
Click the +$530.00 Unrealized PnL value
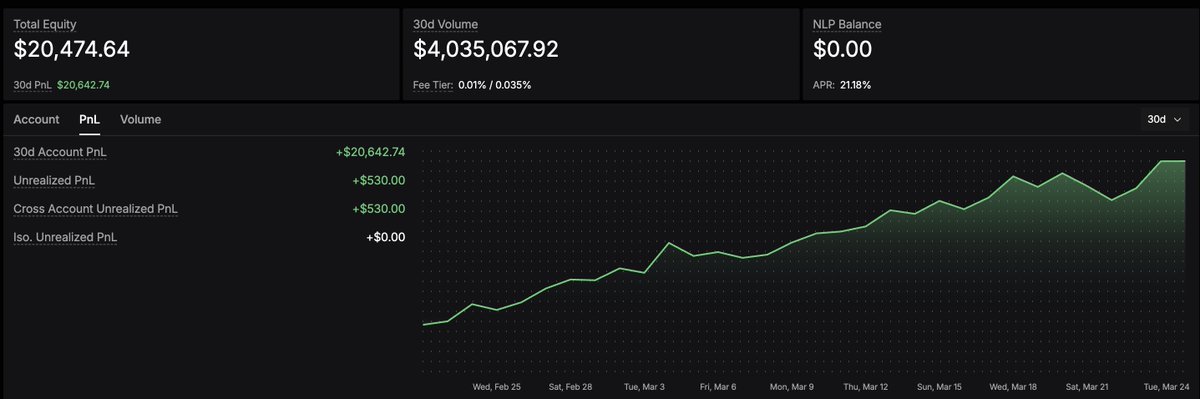point(379,180)
